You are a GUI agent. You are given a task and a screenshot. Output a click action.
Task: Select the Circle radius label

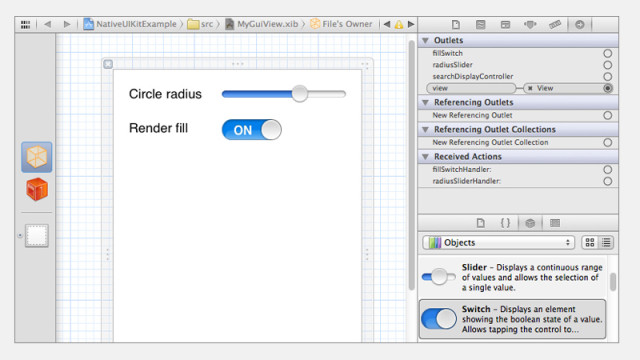[165, 94]
